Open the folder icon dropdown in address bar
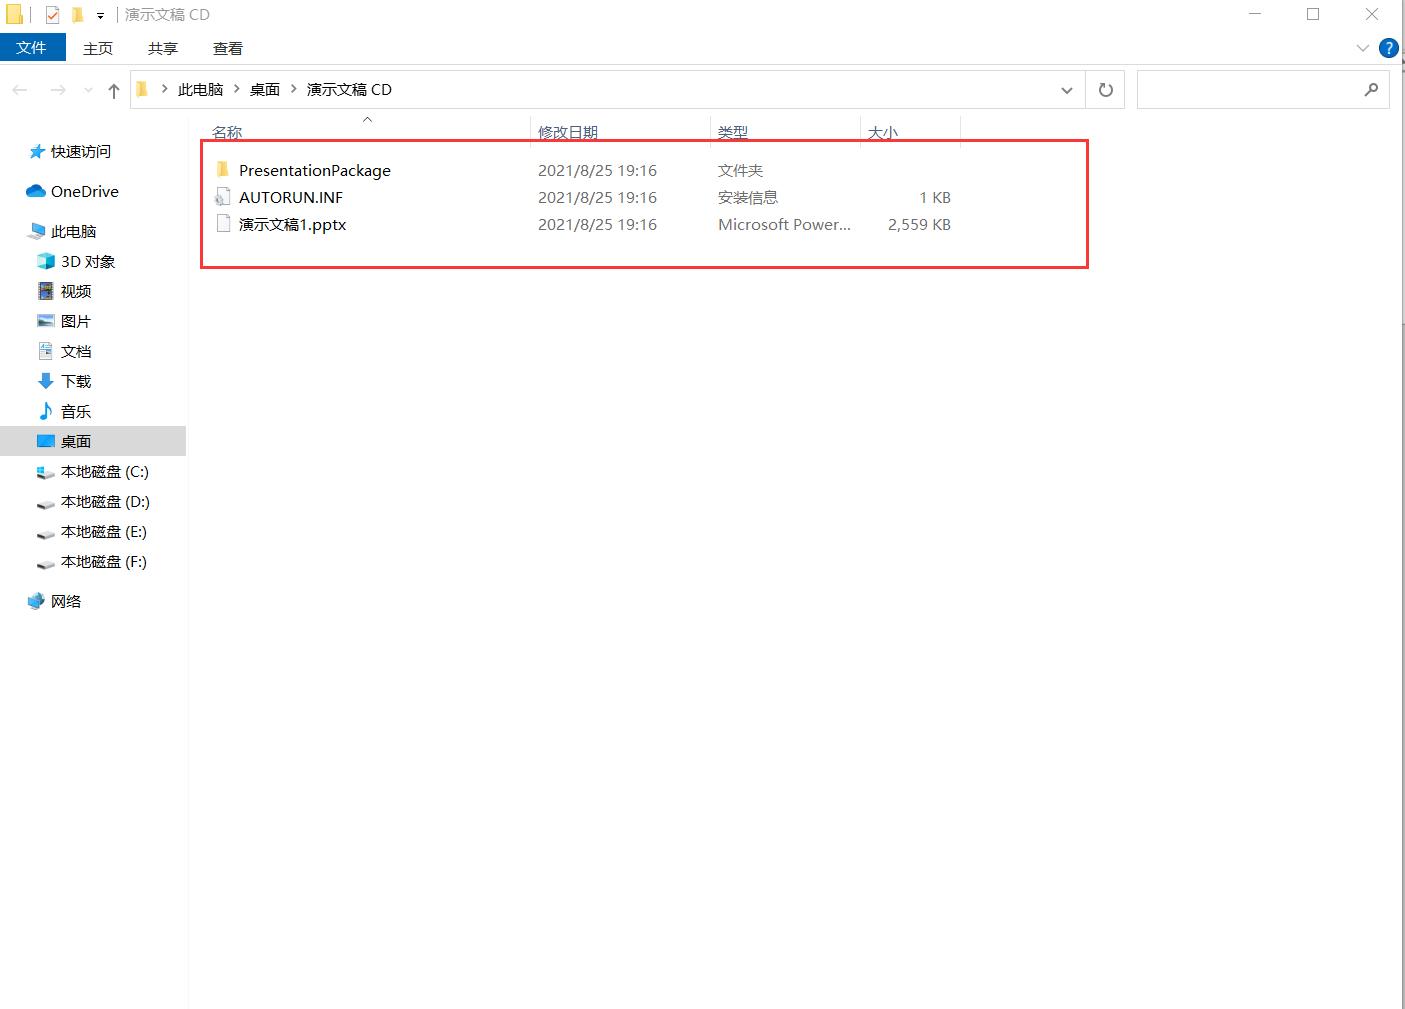 pos(142,90)
